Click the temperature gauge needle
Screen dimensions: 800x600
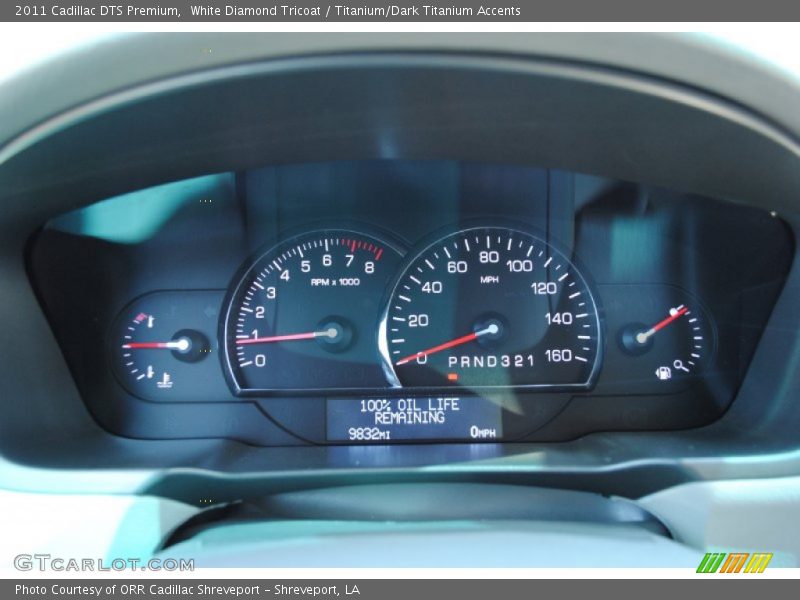(x=155, y=345)
